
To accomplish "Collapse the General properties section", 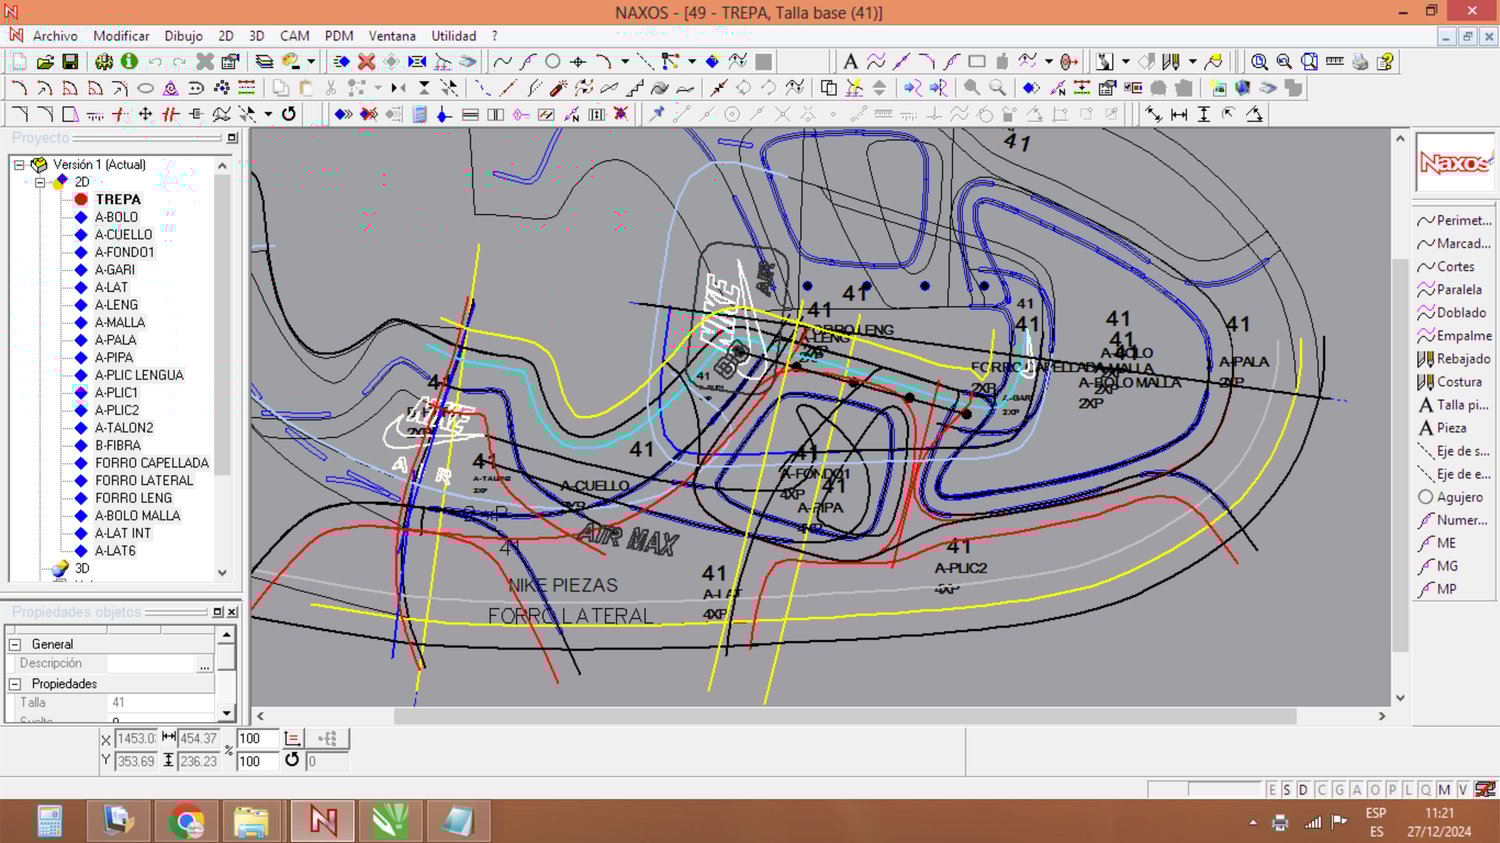I will [15, 645].
